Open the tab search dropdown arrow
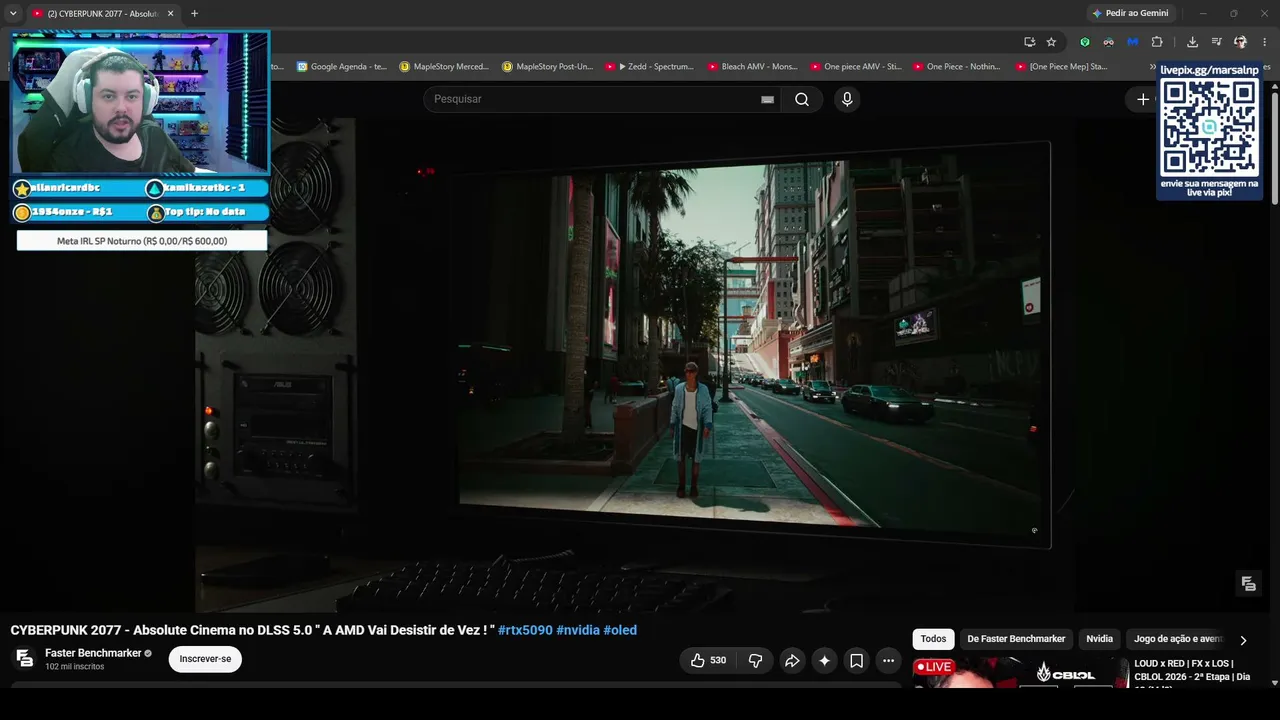 pos(13,13)
